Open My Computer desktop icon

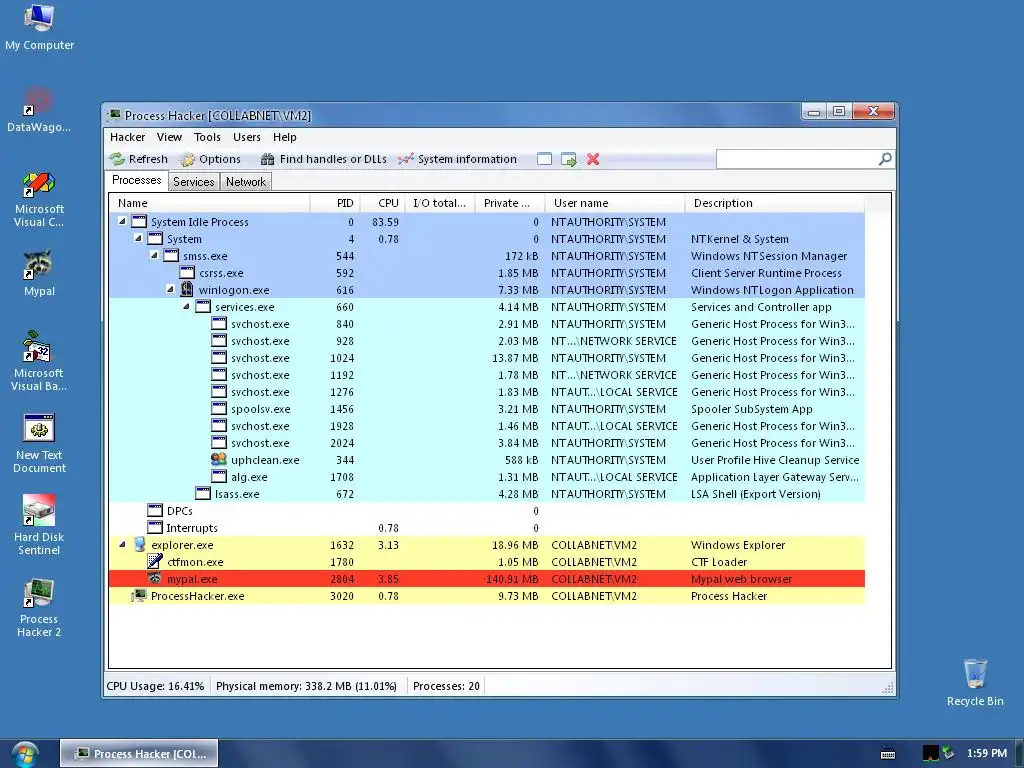(x=39, y=27)
